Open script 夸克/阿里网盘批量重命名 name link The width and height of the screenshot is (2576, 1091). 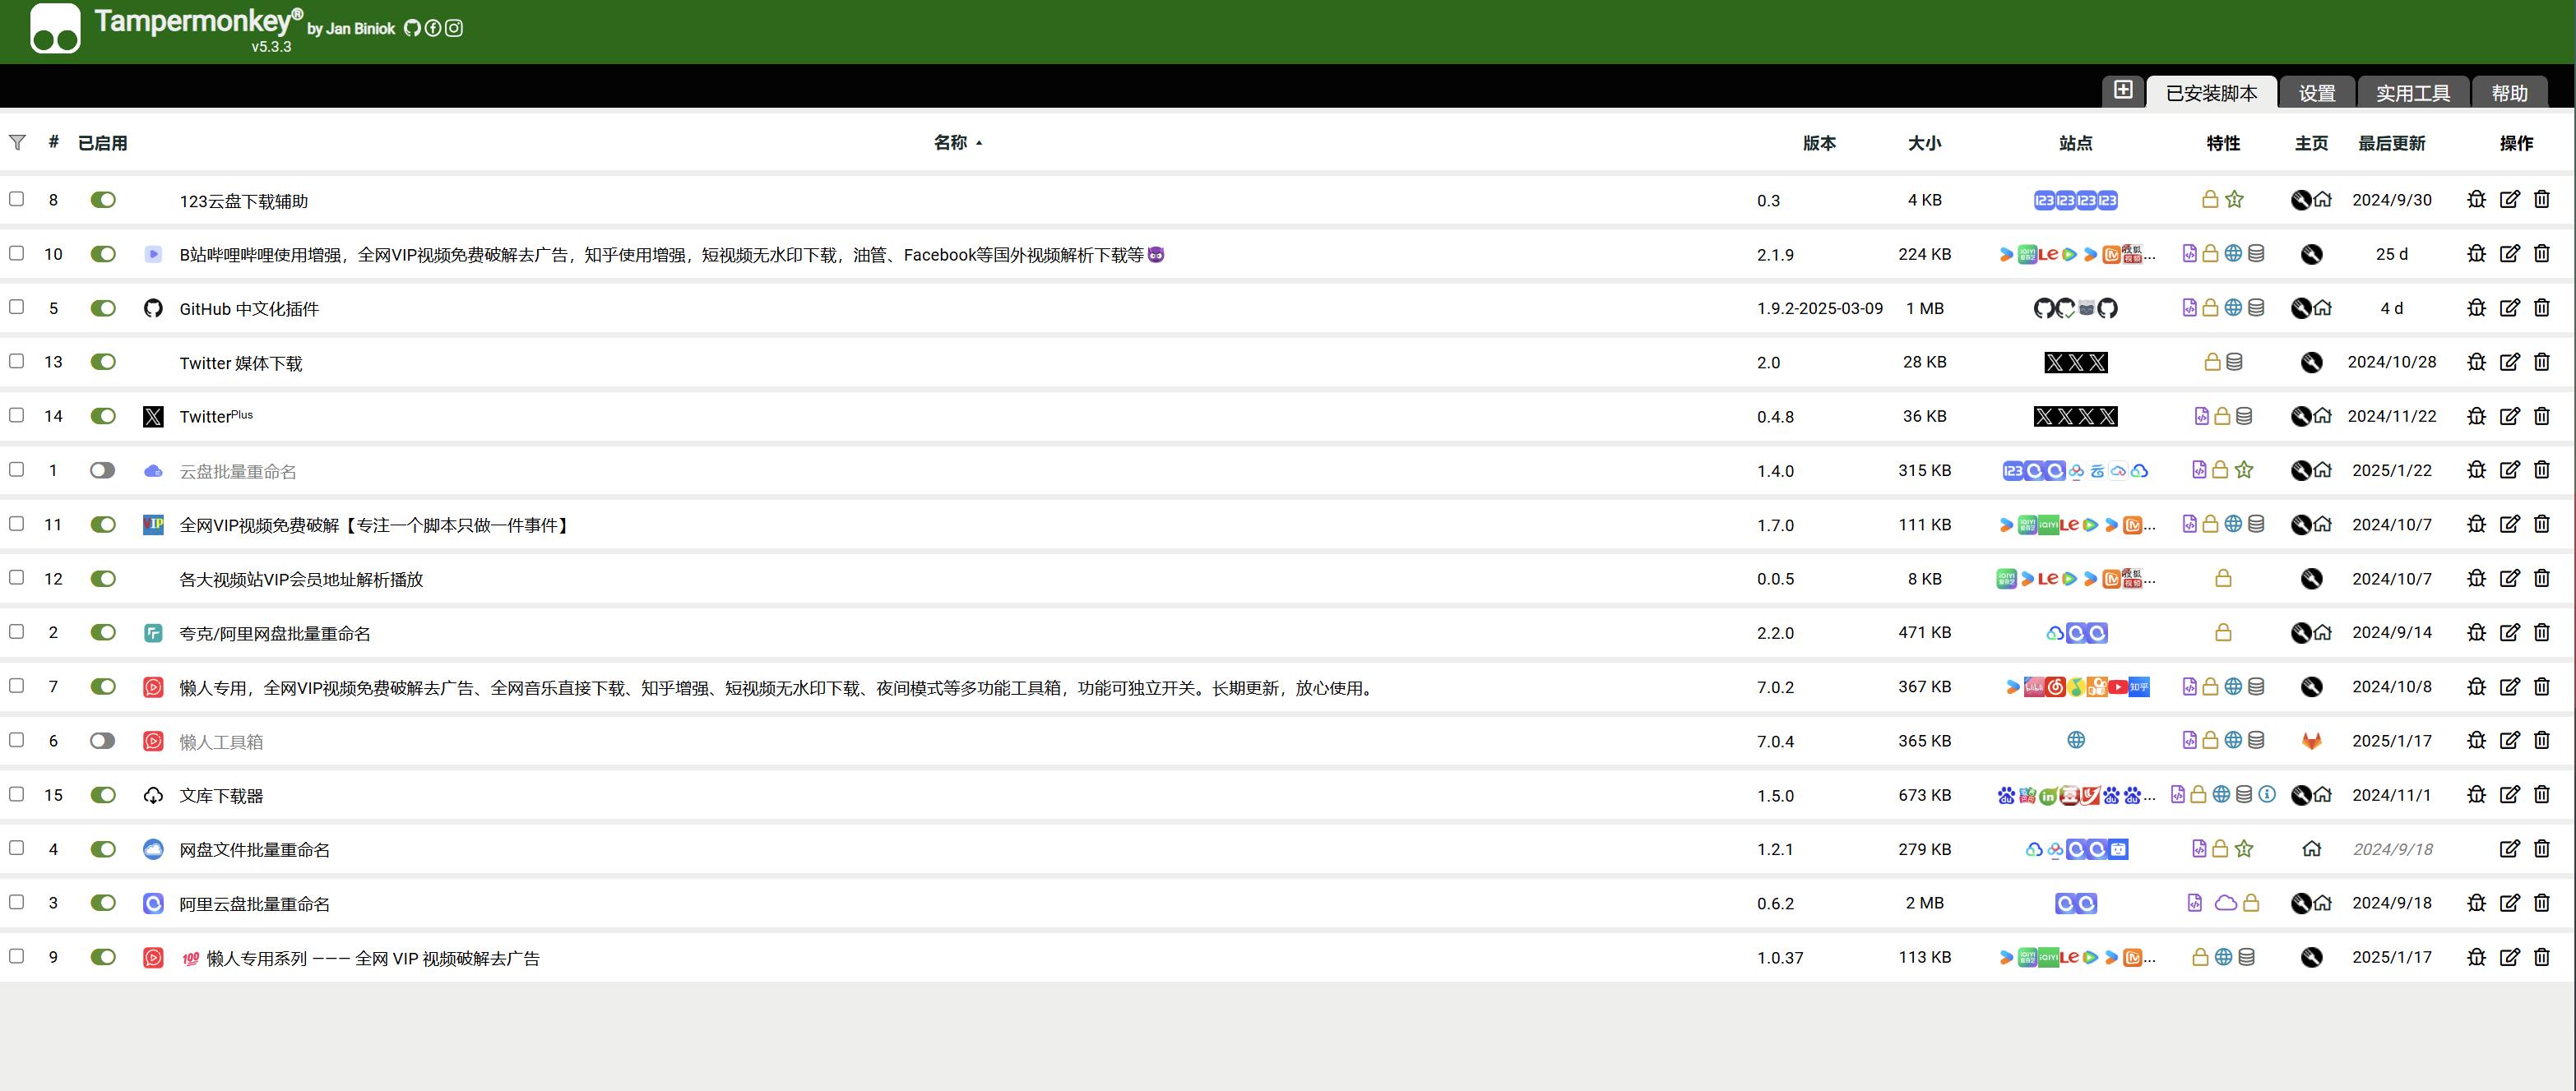pos(275,633)
